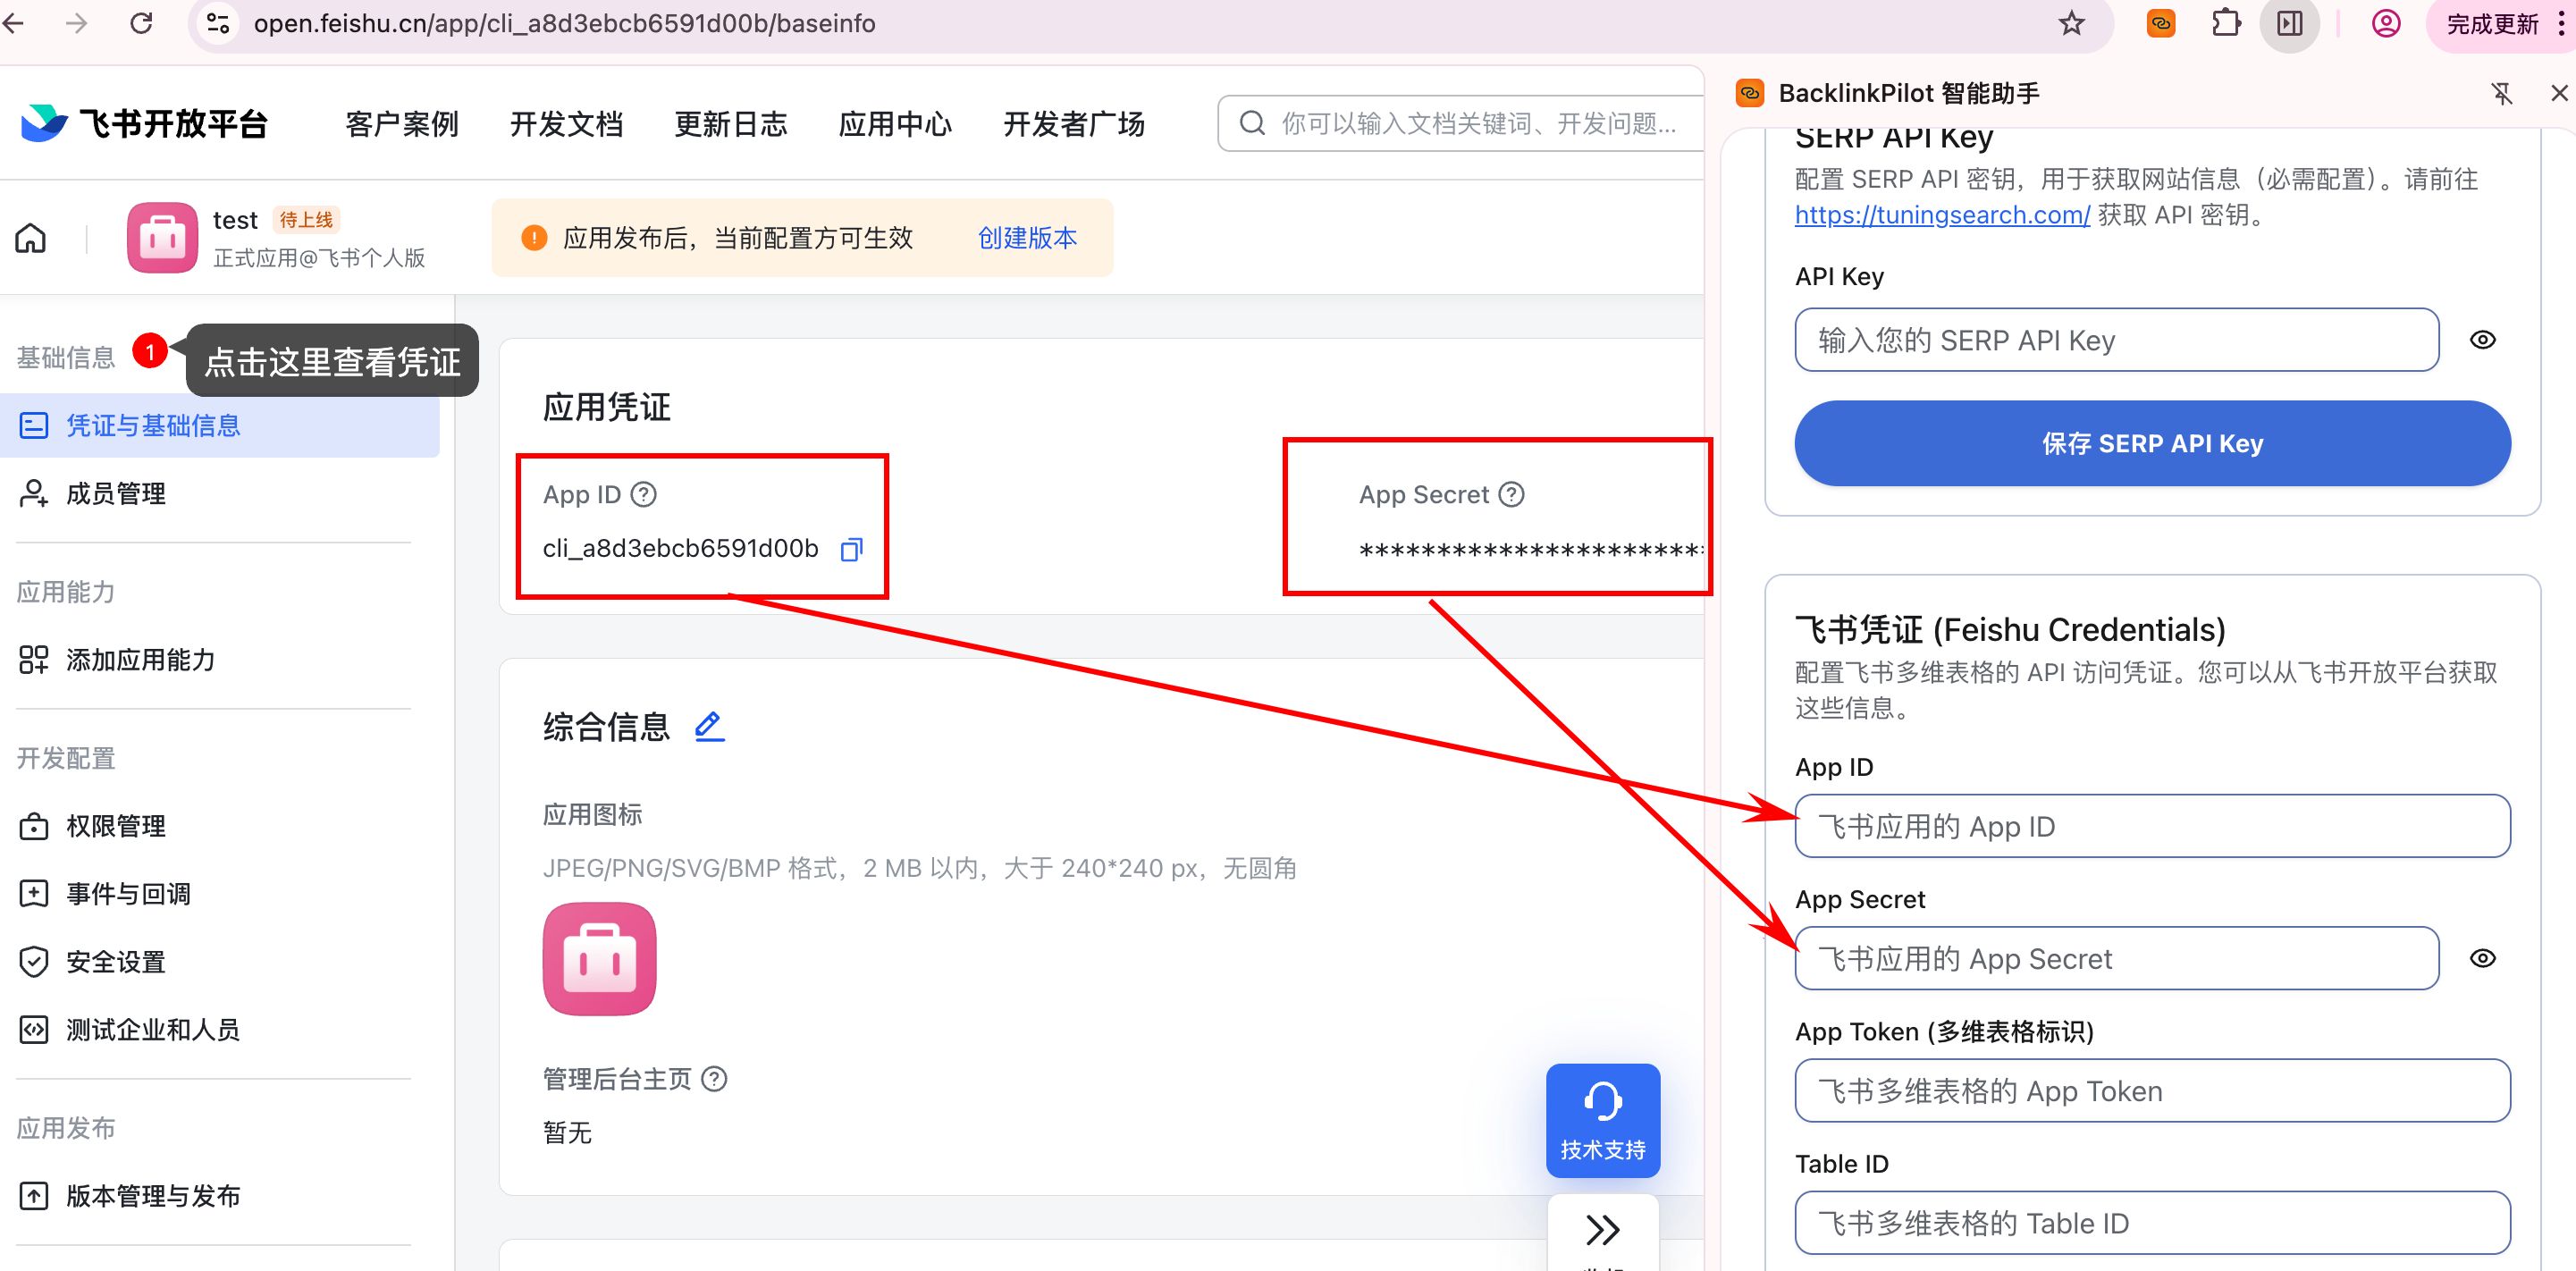Open 技术支持 floating button
This screenshot has width=2576, height=1271.
click(1603, 1120)
